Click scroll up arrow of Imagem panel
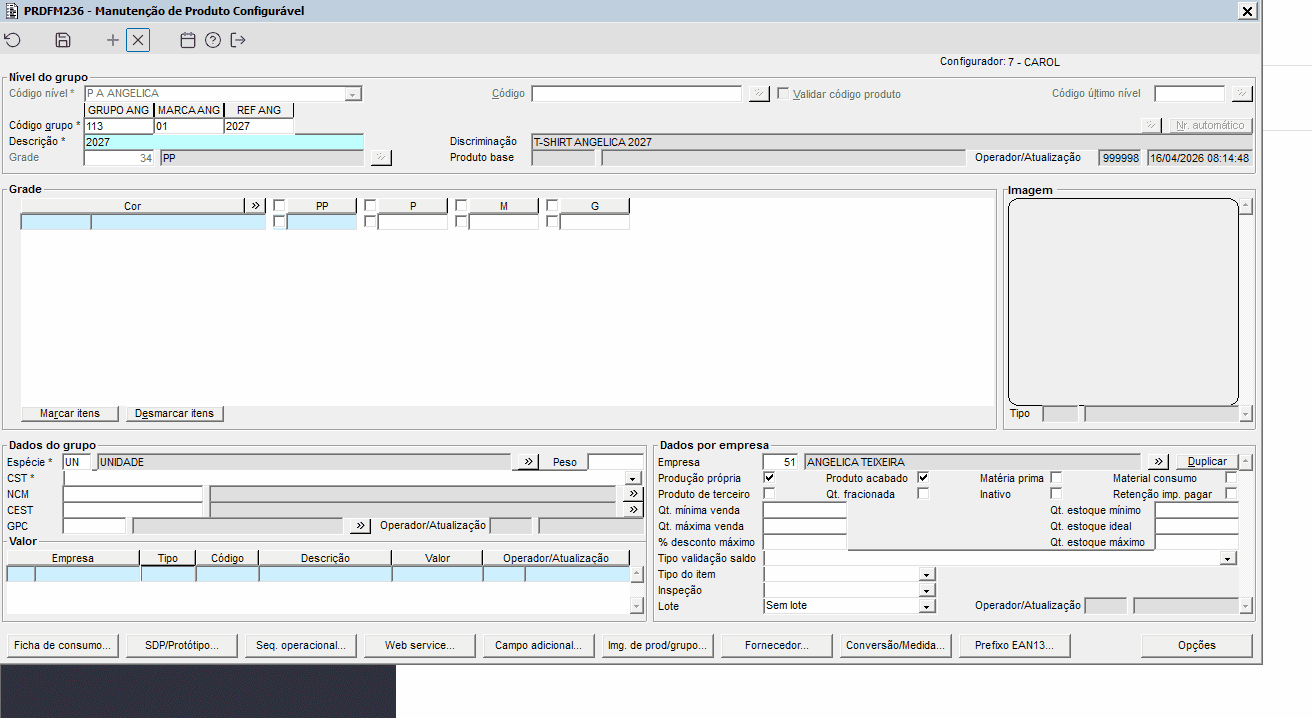This screenshot has width=1312, height=718. pyautogui.click(x=1245, y=206)
